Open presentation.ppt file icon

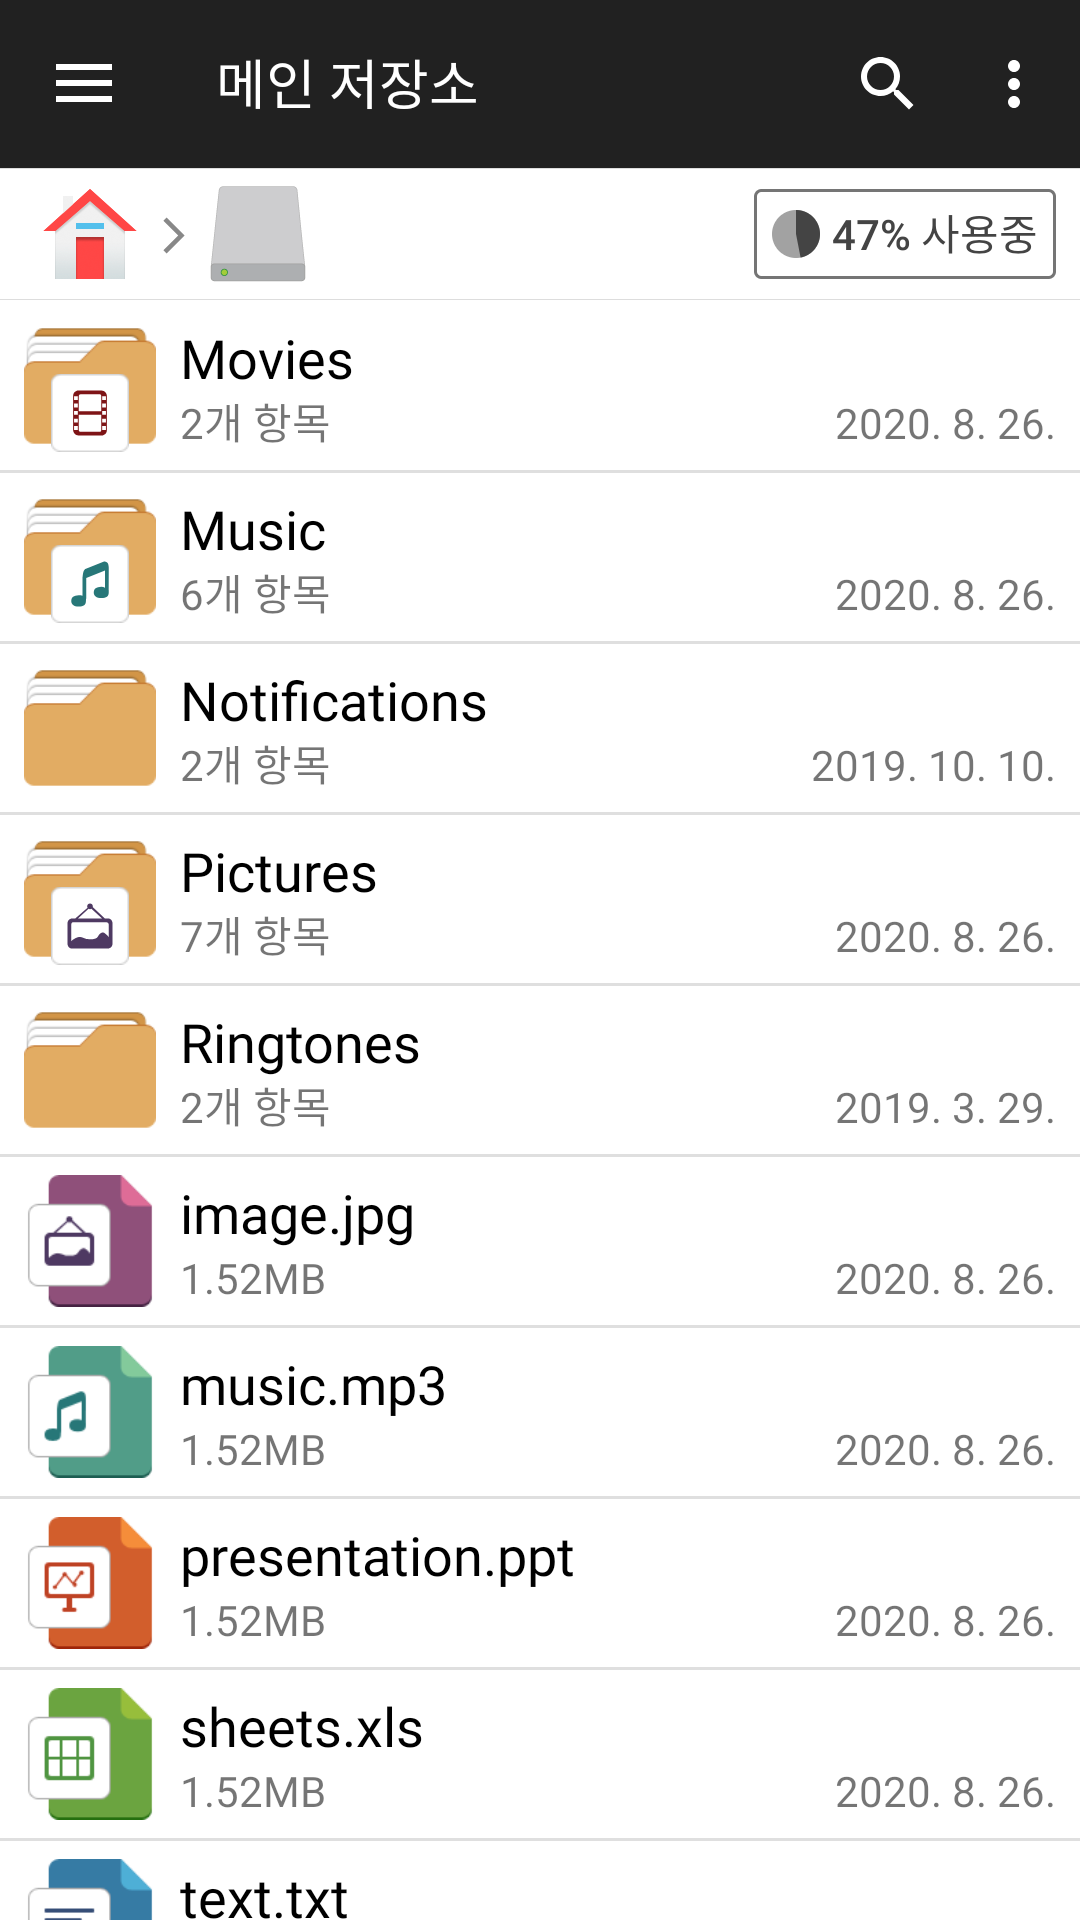click(92, 1583)
